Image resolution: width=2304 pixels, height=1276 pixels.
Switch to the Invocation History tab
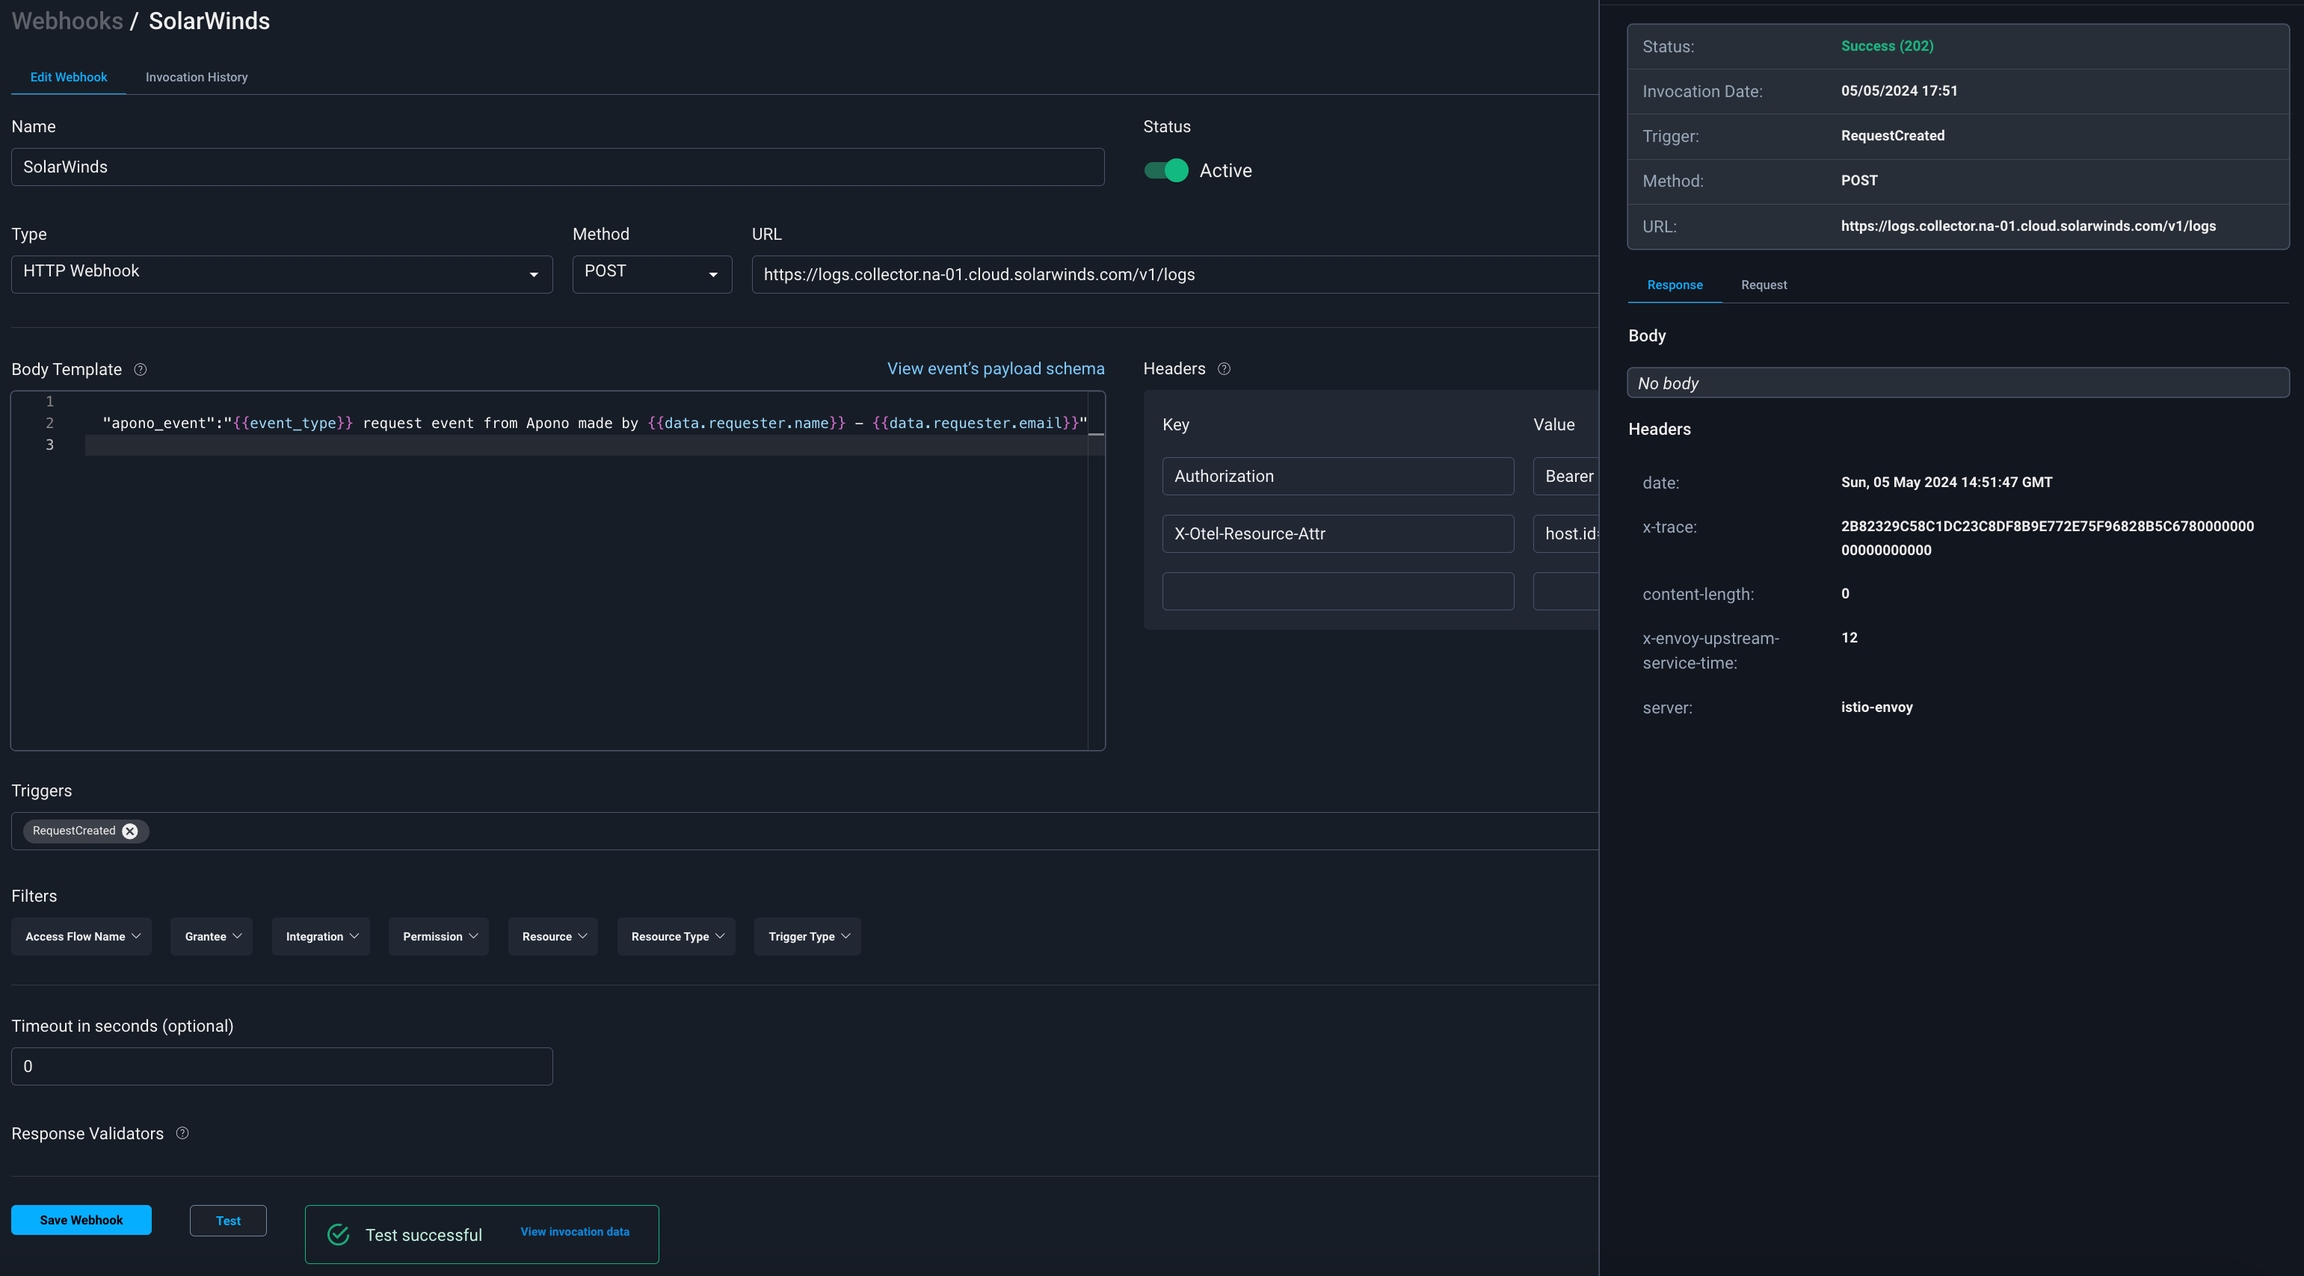197,77
